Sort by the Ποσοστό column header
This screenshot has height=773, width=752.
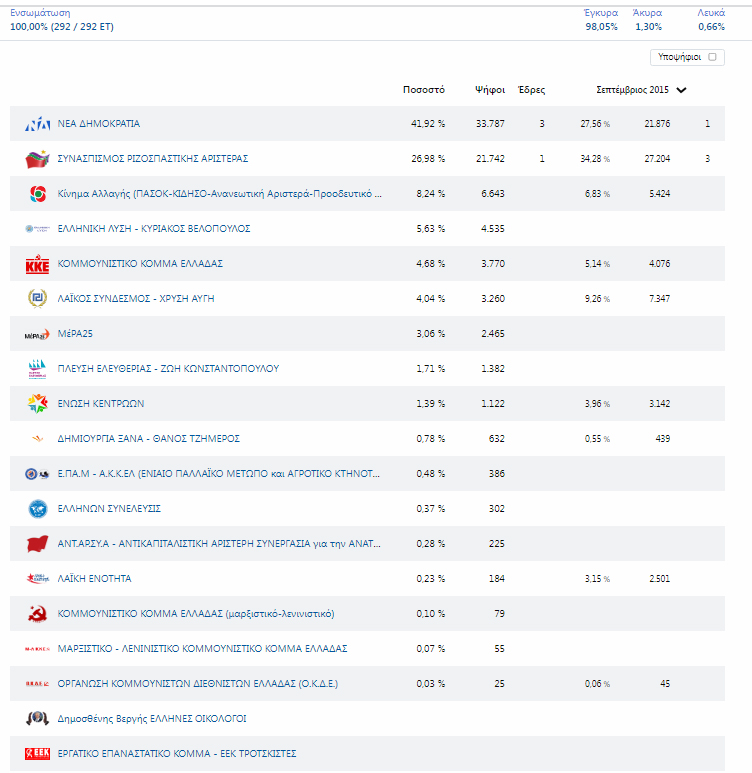click(x=424, y=90)
